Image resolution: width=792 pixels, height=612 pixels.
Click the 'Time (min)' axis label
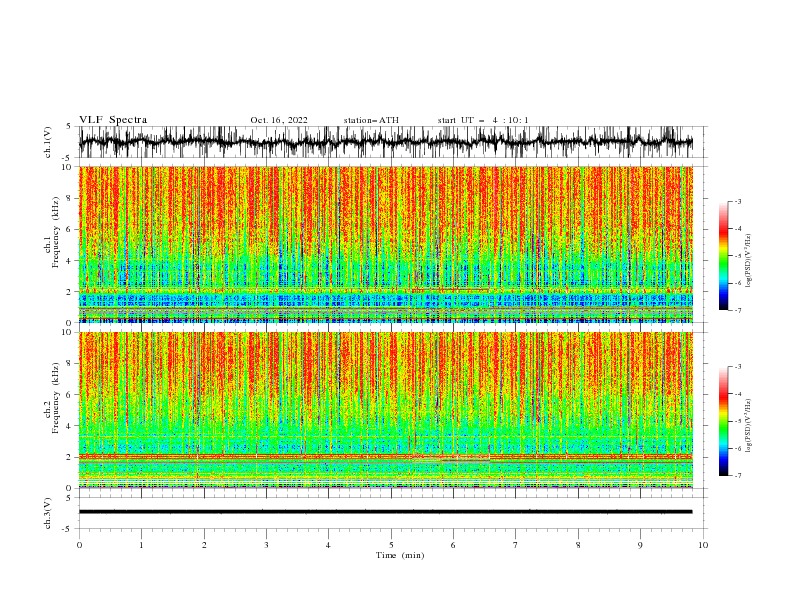click(400, 555)
